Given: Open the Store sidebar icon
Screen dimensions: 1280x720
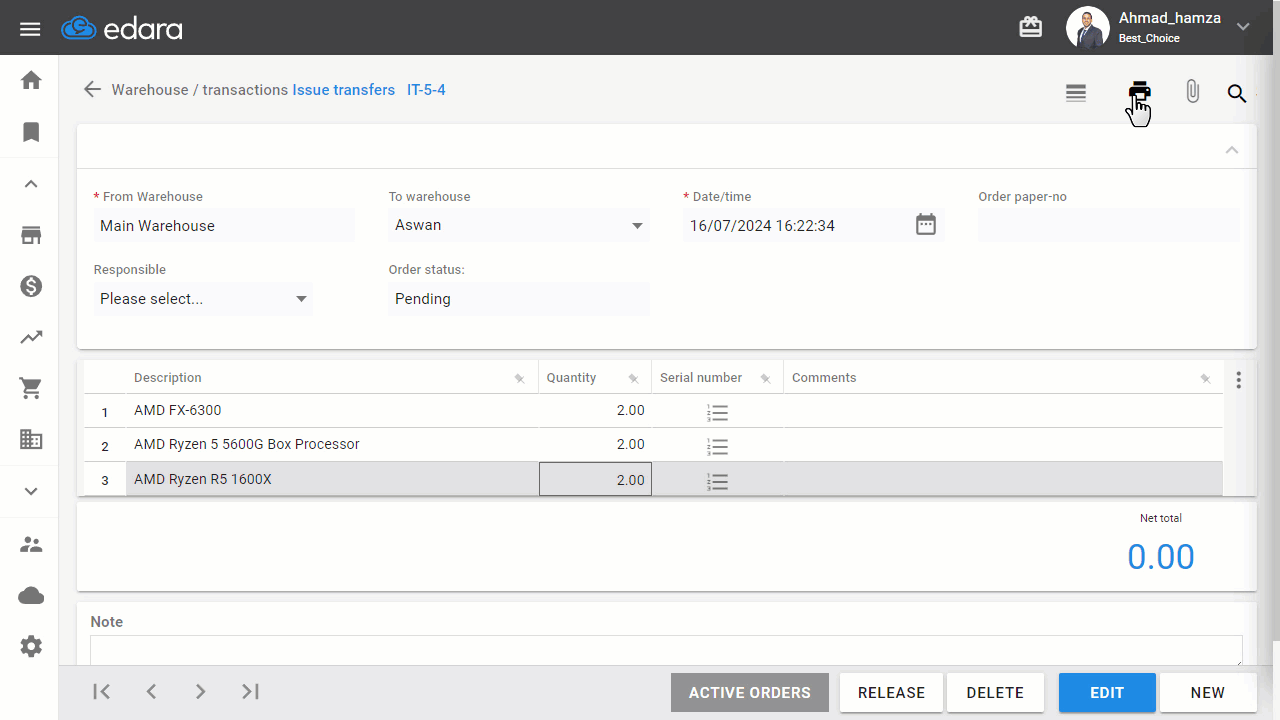Looking at the screenshot, I should click(31, 236).
